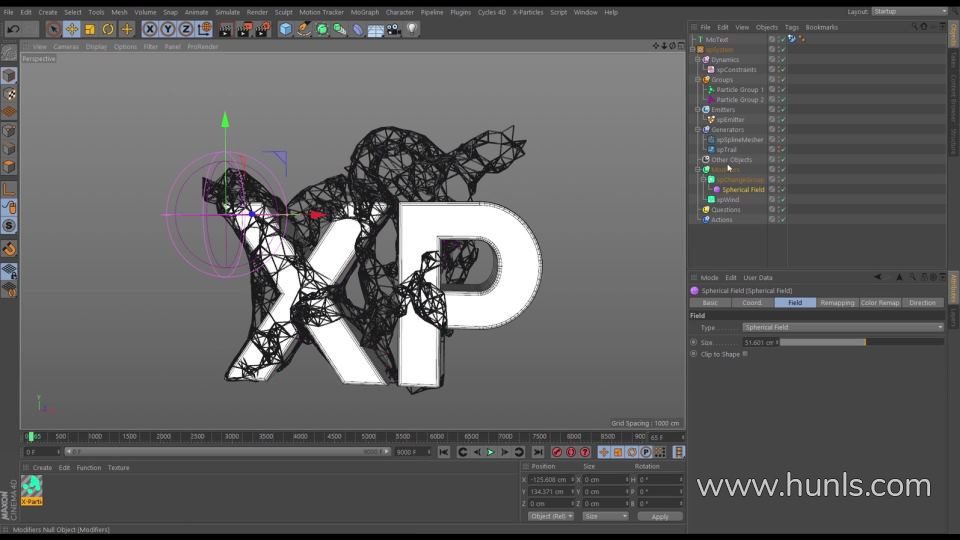Click the Position X input field
The height and width of the screenshot is (540, 960).
(x=551, y=479)
